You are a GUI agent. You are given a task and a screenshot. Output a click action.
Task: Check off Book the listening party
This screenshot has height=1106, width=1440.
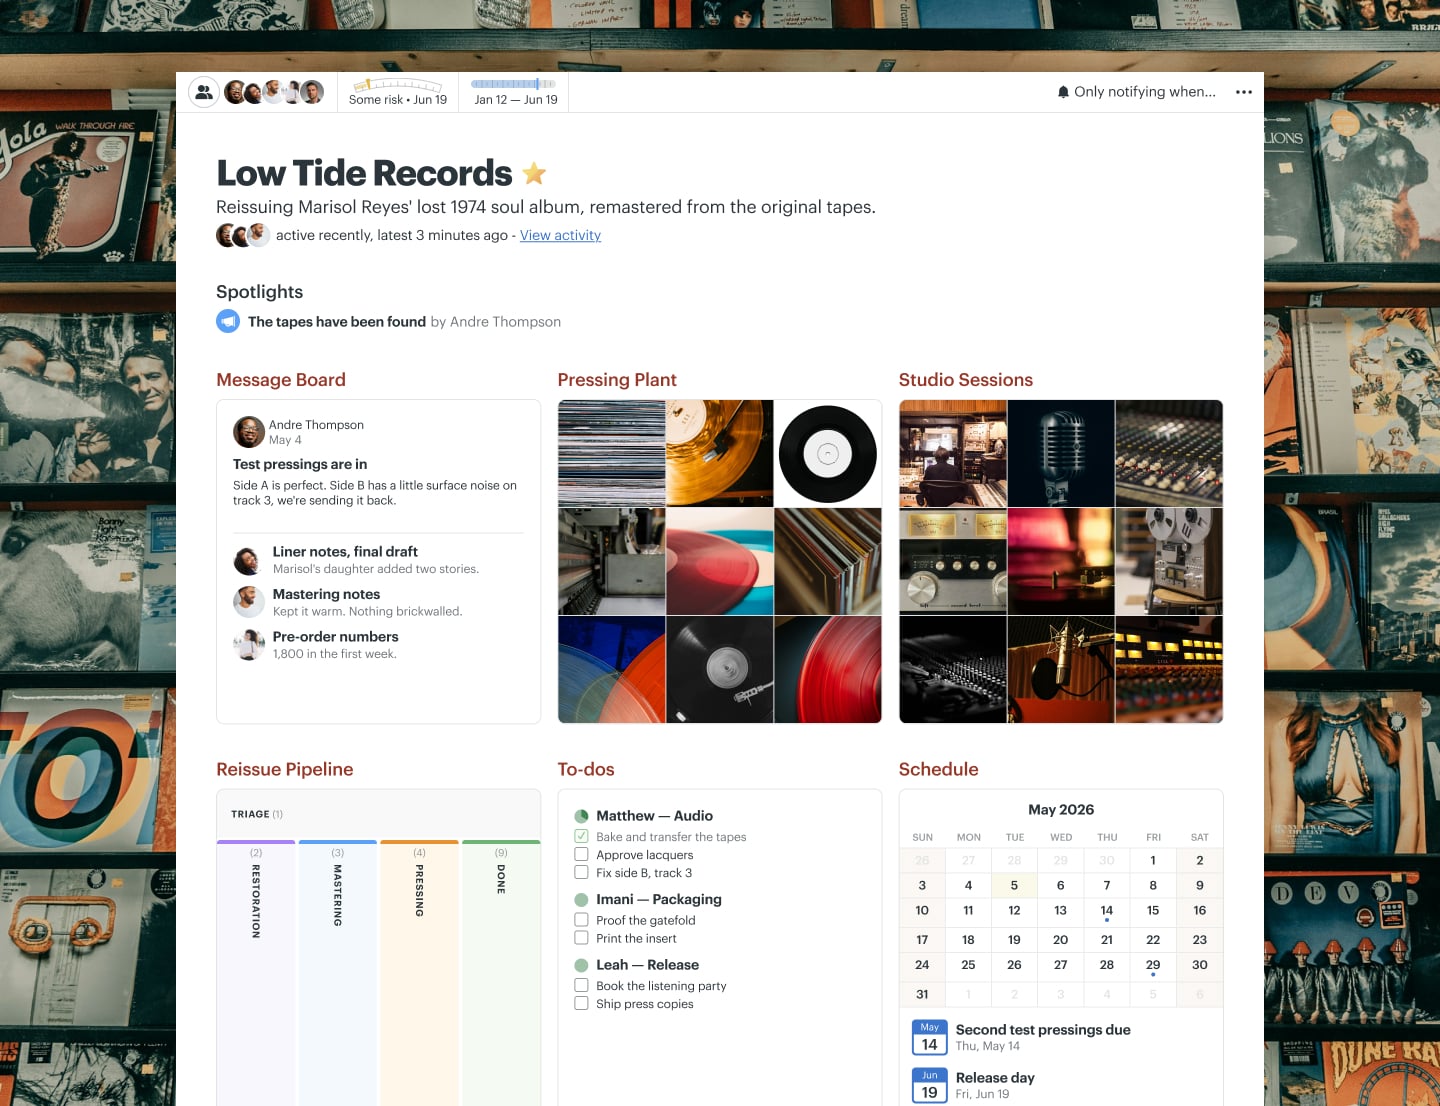pyautogui.click(x=581, y=985)
